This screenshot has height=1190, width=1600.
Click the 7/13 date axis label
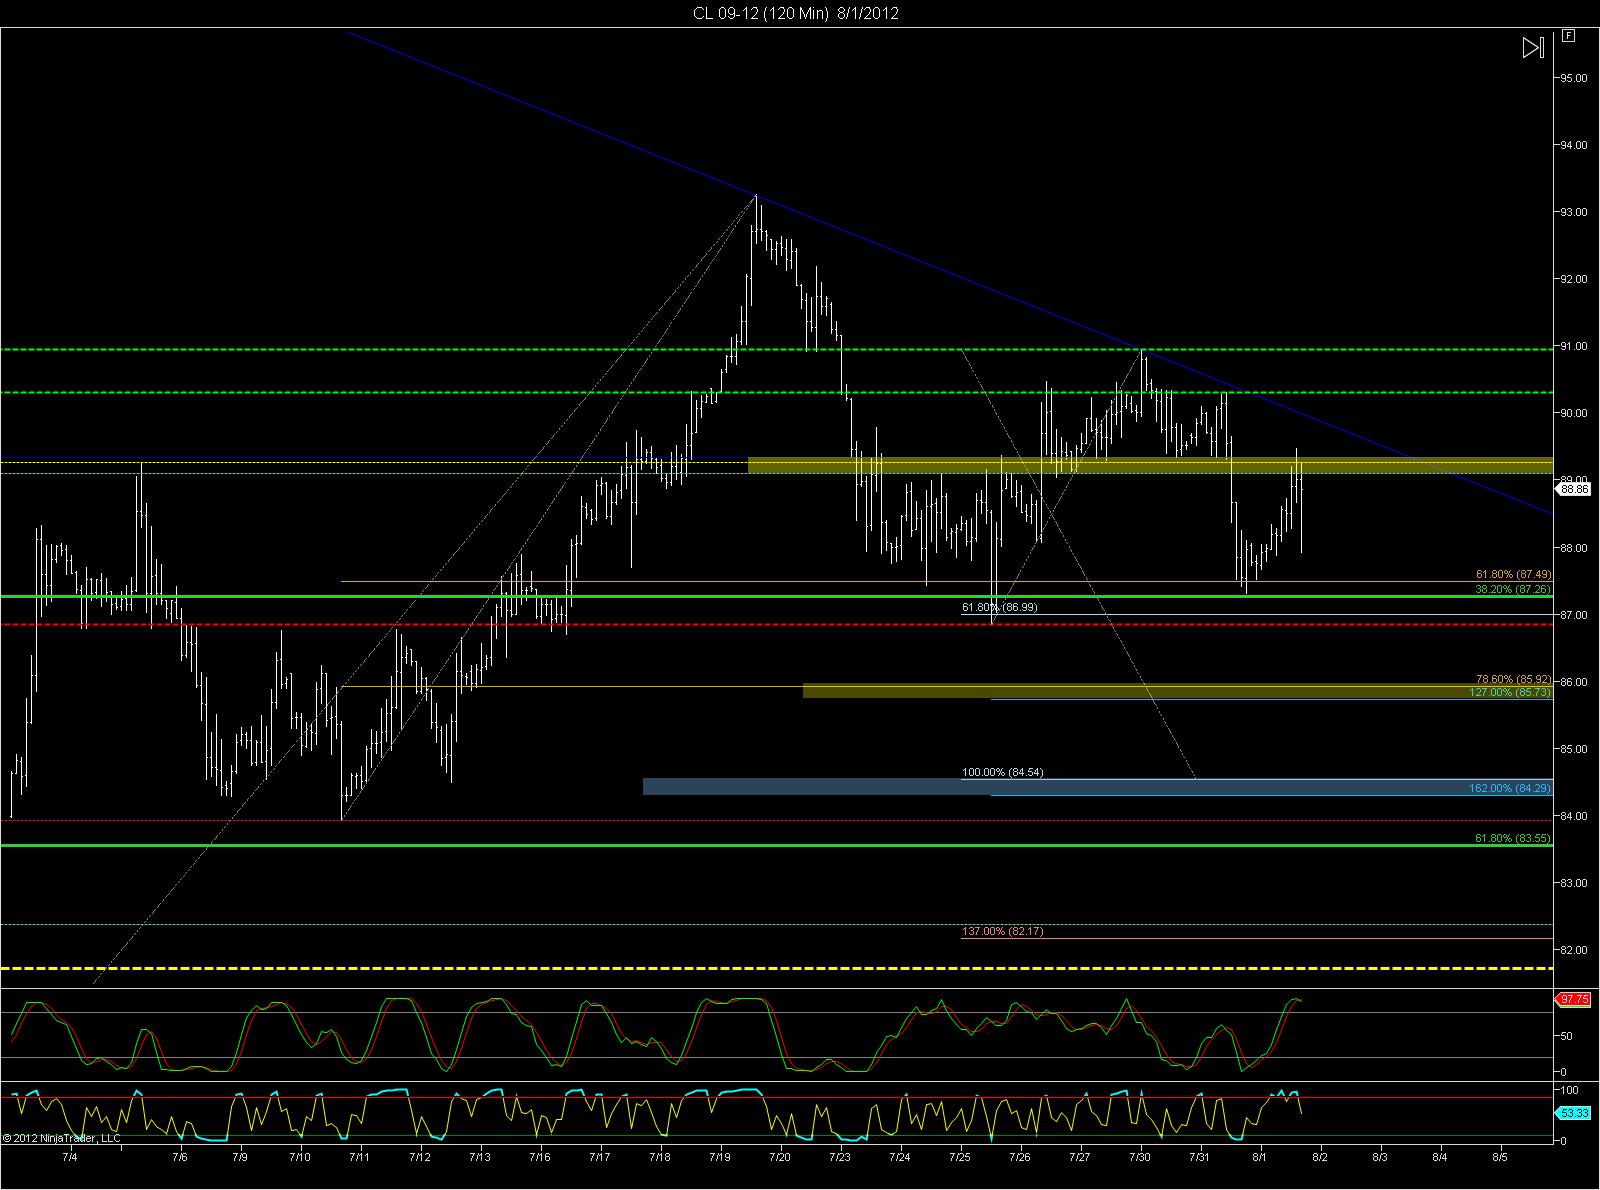coord(480,1157)
